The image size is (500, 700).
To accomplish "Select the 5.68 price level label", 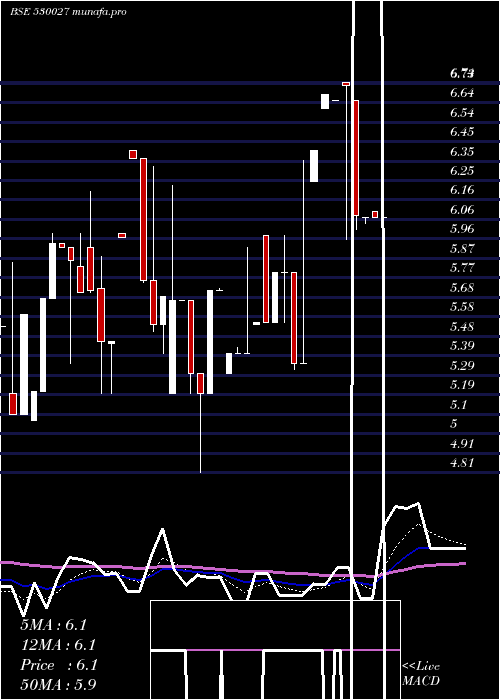I will (462, 288).
